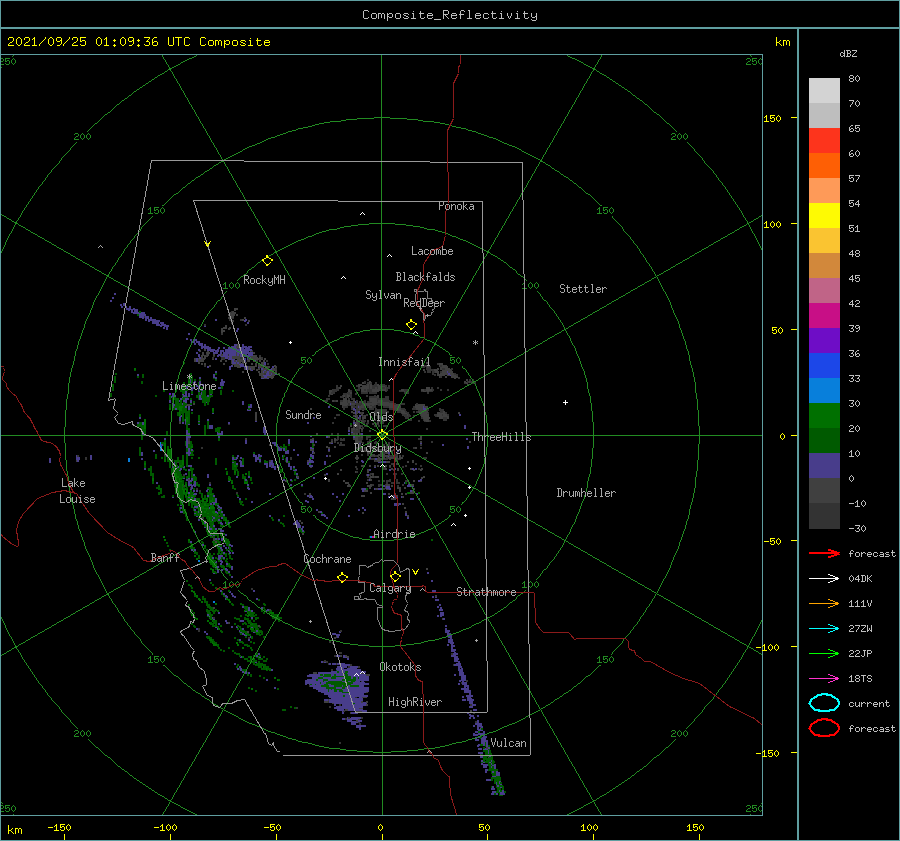Click the Airdrie label
The width and height of the screenshot is (900, 841).
pos(394,534)
